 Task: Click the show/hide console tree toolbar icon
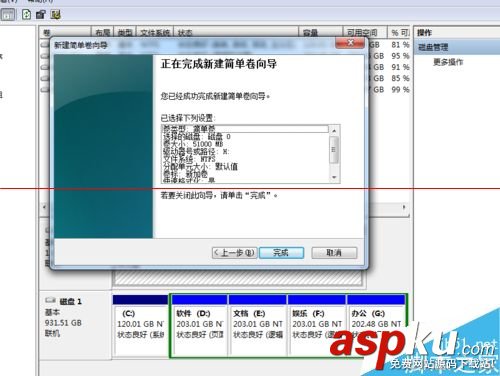coord(8,14)
